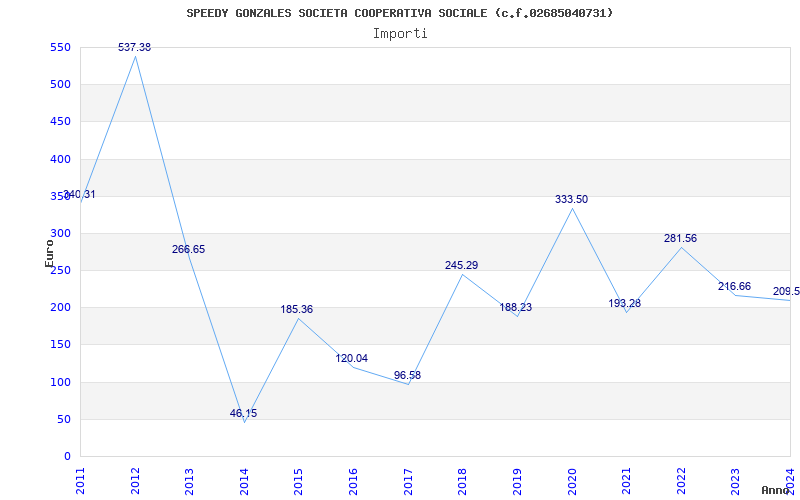Select the 216.66 data label
800x500 pixels.
pos(734,286)
